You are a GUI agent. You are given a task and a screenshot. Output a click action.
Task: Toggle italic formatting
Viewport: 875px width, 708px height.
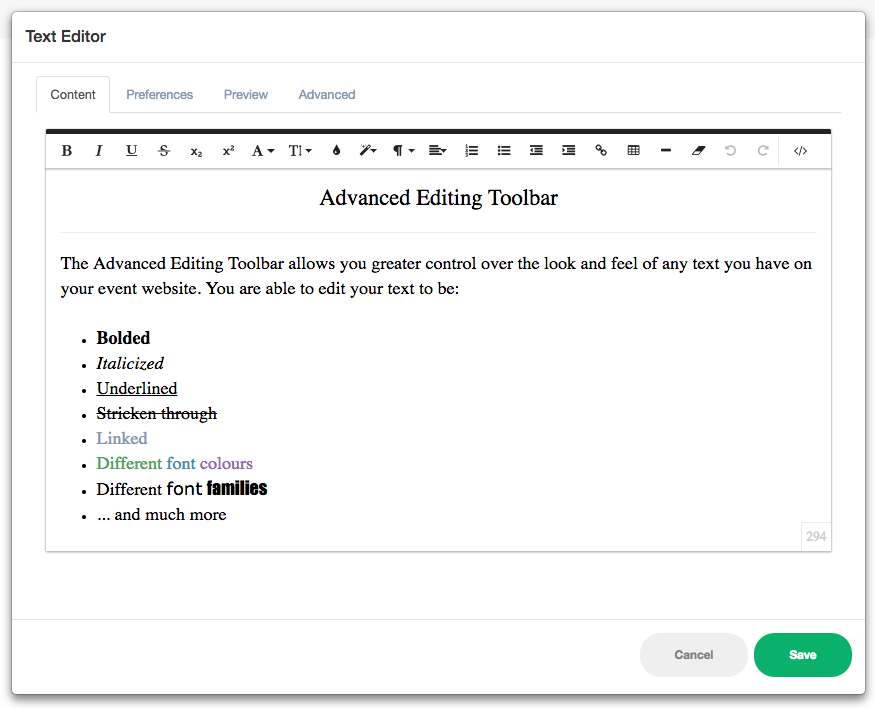[99, 150]
